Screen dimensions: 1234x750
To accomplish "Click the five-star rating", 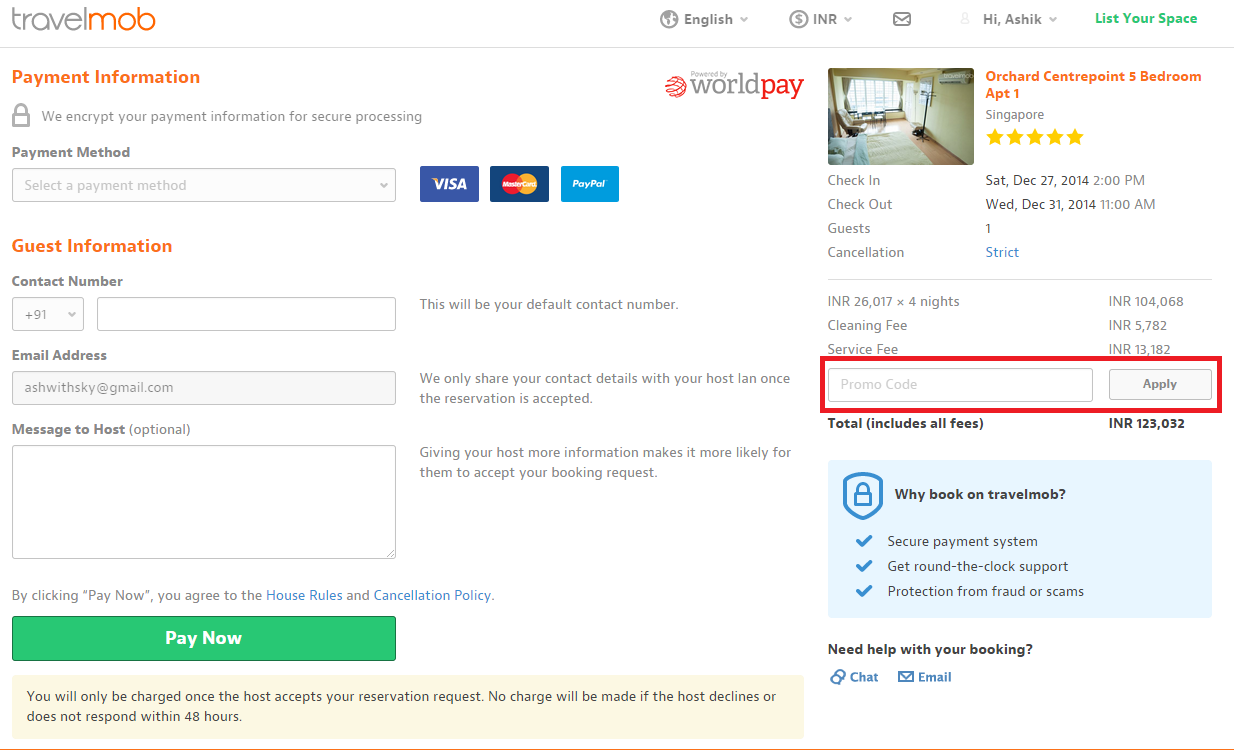I will [x=1034, y=137].
